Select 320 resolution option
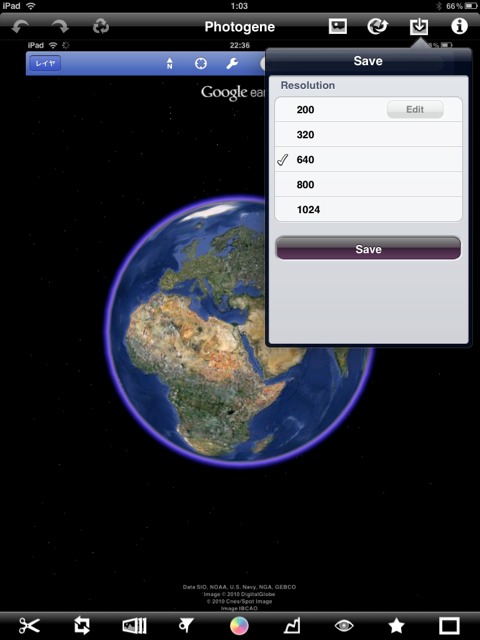480x640 pixels. (x=368, y=134)
